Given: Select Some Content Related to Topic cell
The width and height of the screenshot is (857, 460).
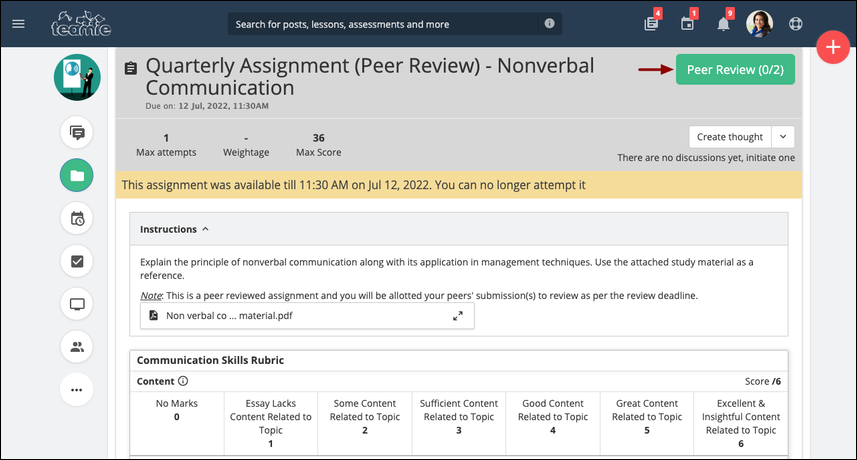Looking at the screenshot, I should coord(365,423).
